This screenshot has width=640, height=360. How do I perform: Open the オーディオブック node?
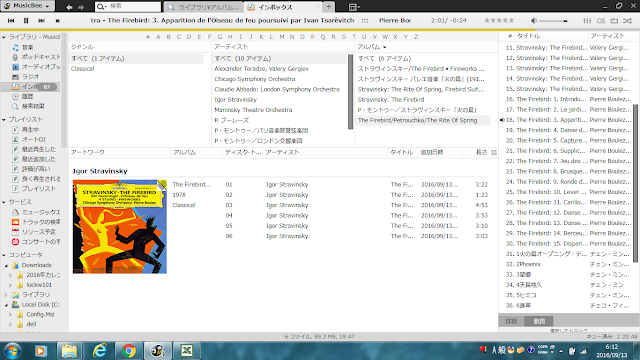click(36, 67)
